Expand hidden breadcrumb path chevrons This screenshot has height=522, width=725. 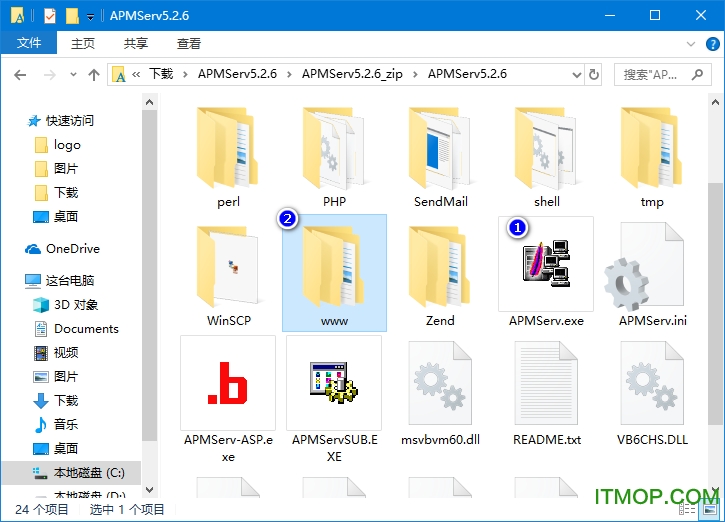pos(136,74)
